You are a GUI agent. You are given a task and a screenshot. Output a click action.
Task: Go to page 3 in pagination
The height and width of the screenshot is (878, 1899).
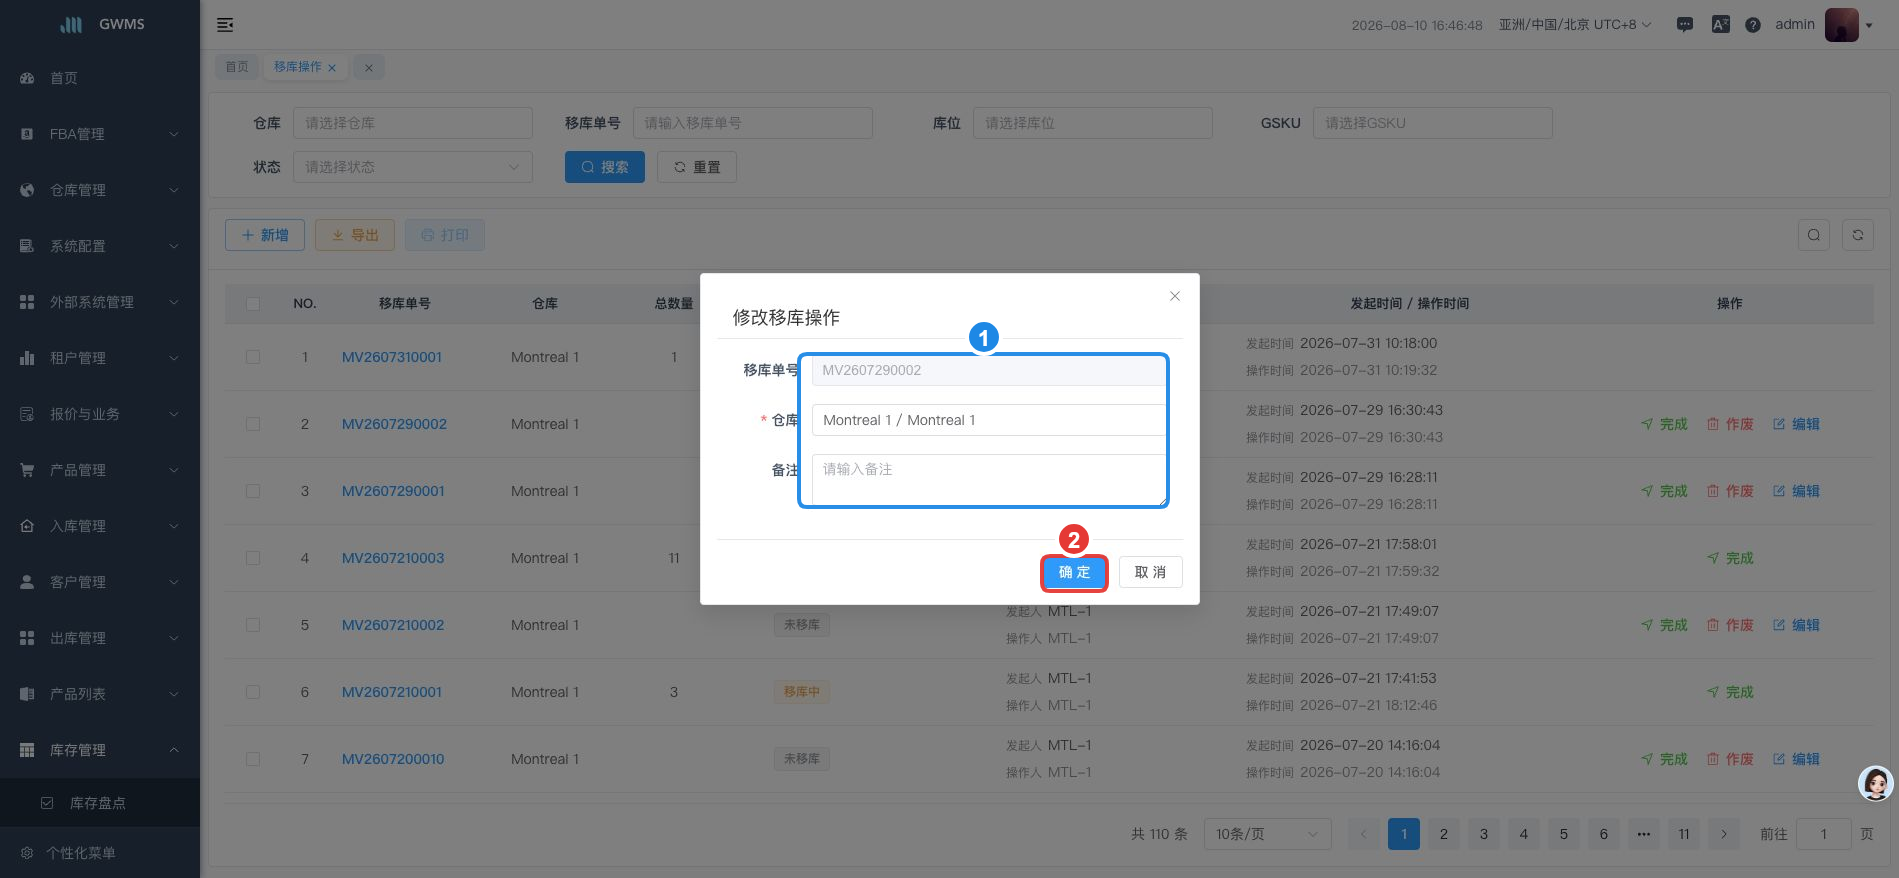click(1484, 834)
